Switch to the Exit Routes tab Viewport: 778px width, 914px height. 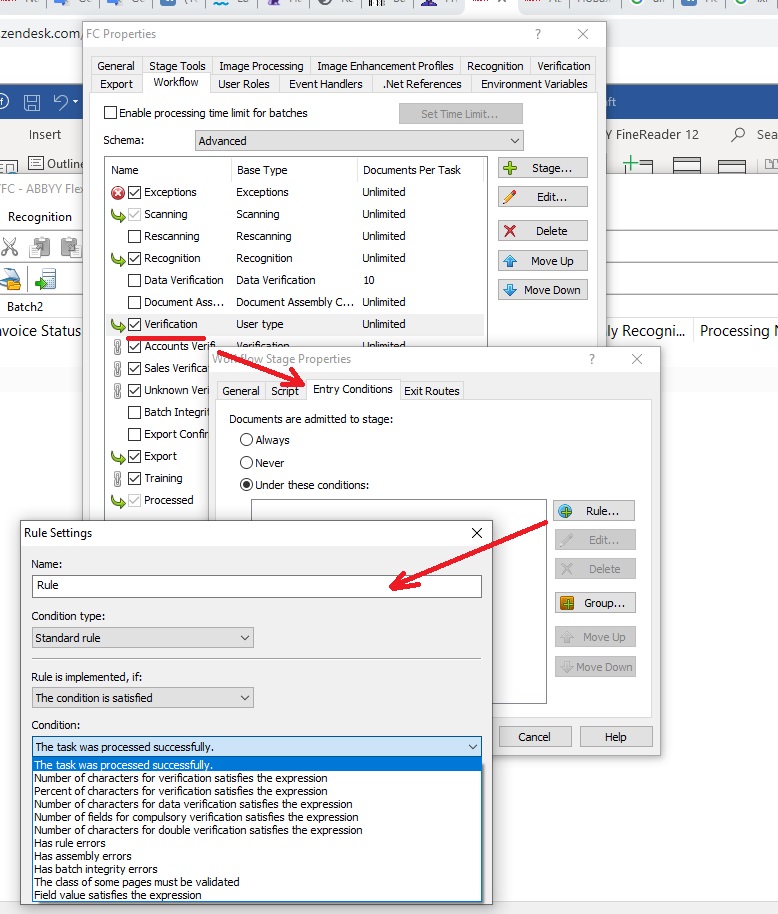[431, 391]
